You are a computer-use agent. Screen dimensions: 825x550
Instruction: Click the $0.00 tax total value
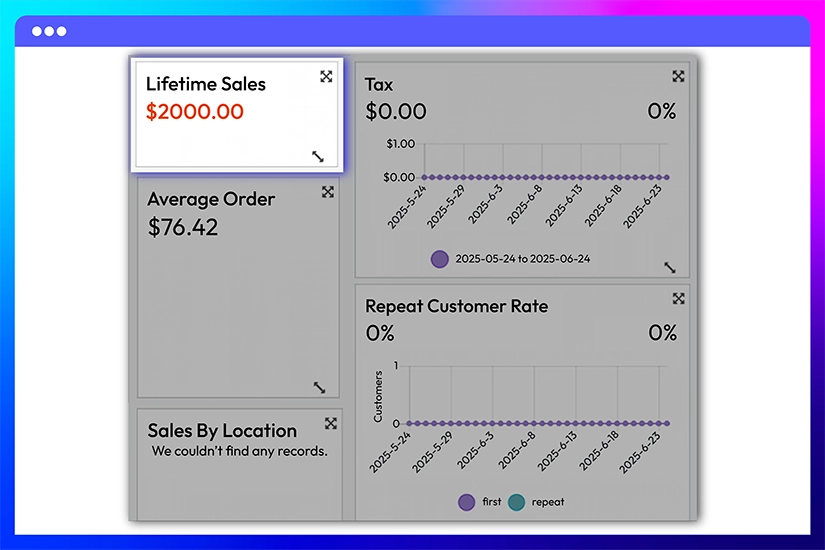[396, 112]
